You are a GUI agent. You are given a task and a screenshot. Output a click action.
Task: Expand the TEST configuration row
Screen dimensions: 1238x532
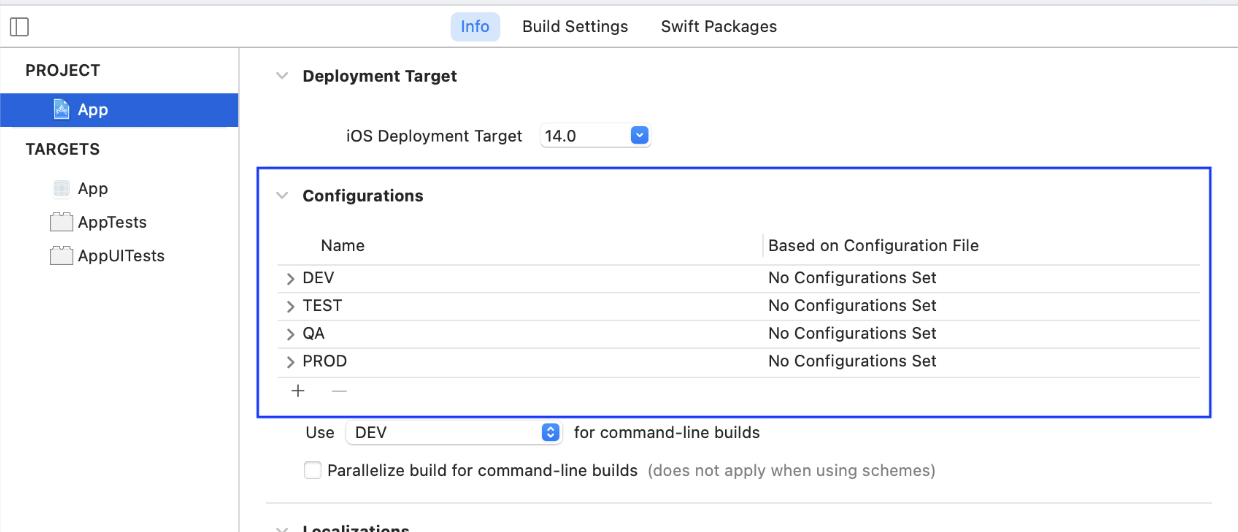(x=291, y=306)
